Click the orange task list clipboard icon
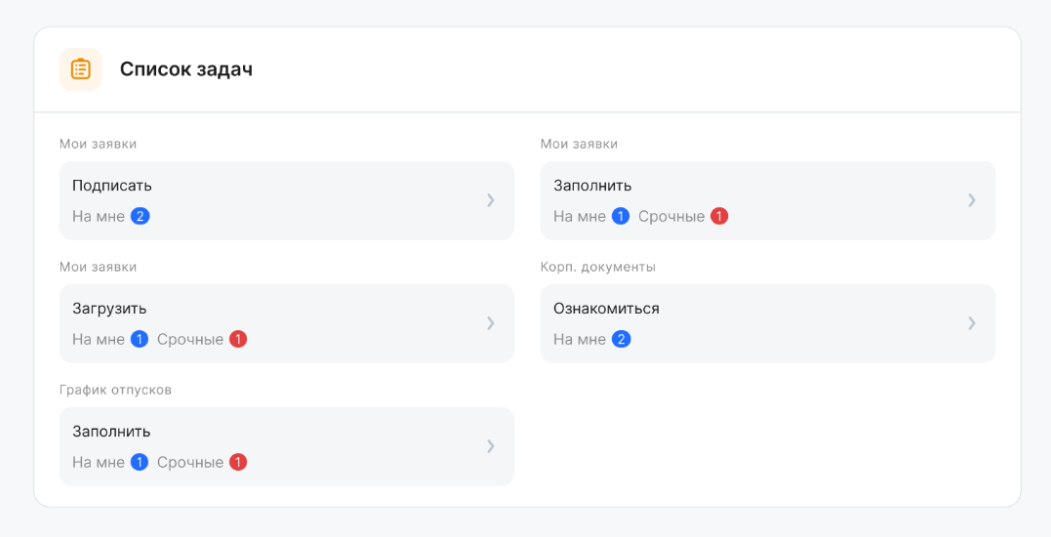 pos(81,70)
